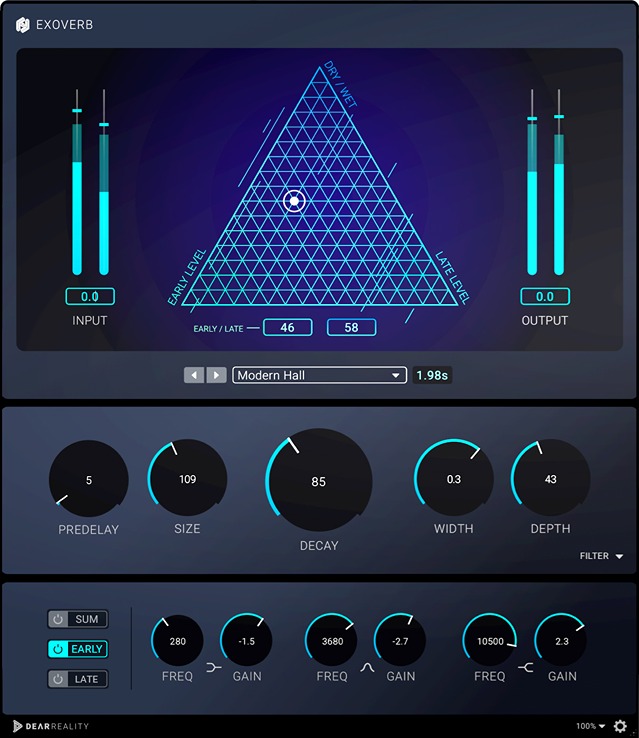Click the left output meter level marker
This screenshot has height=738, width=639.
pos(532,119)
